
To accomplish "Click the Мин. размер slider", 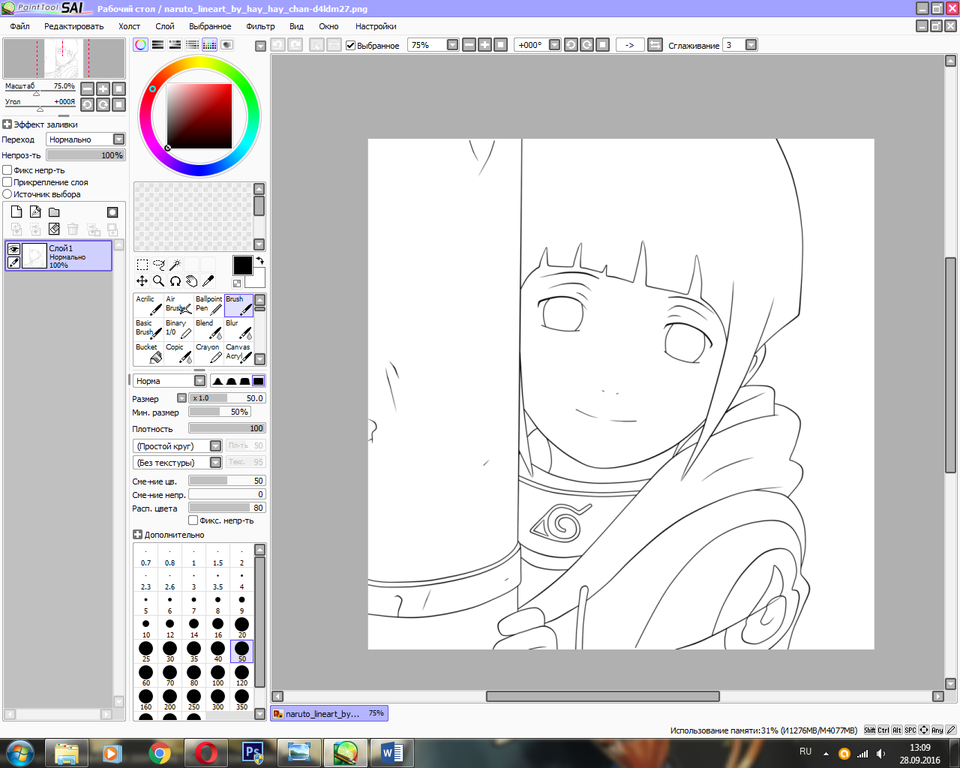I will pyautogui.click(x=219, y=412).
